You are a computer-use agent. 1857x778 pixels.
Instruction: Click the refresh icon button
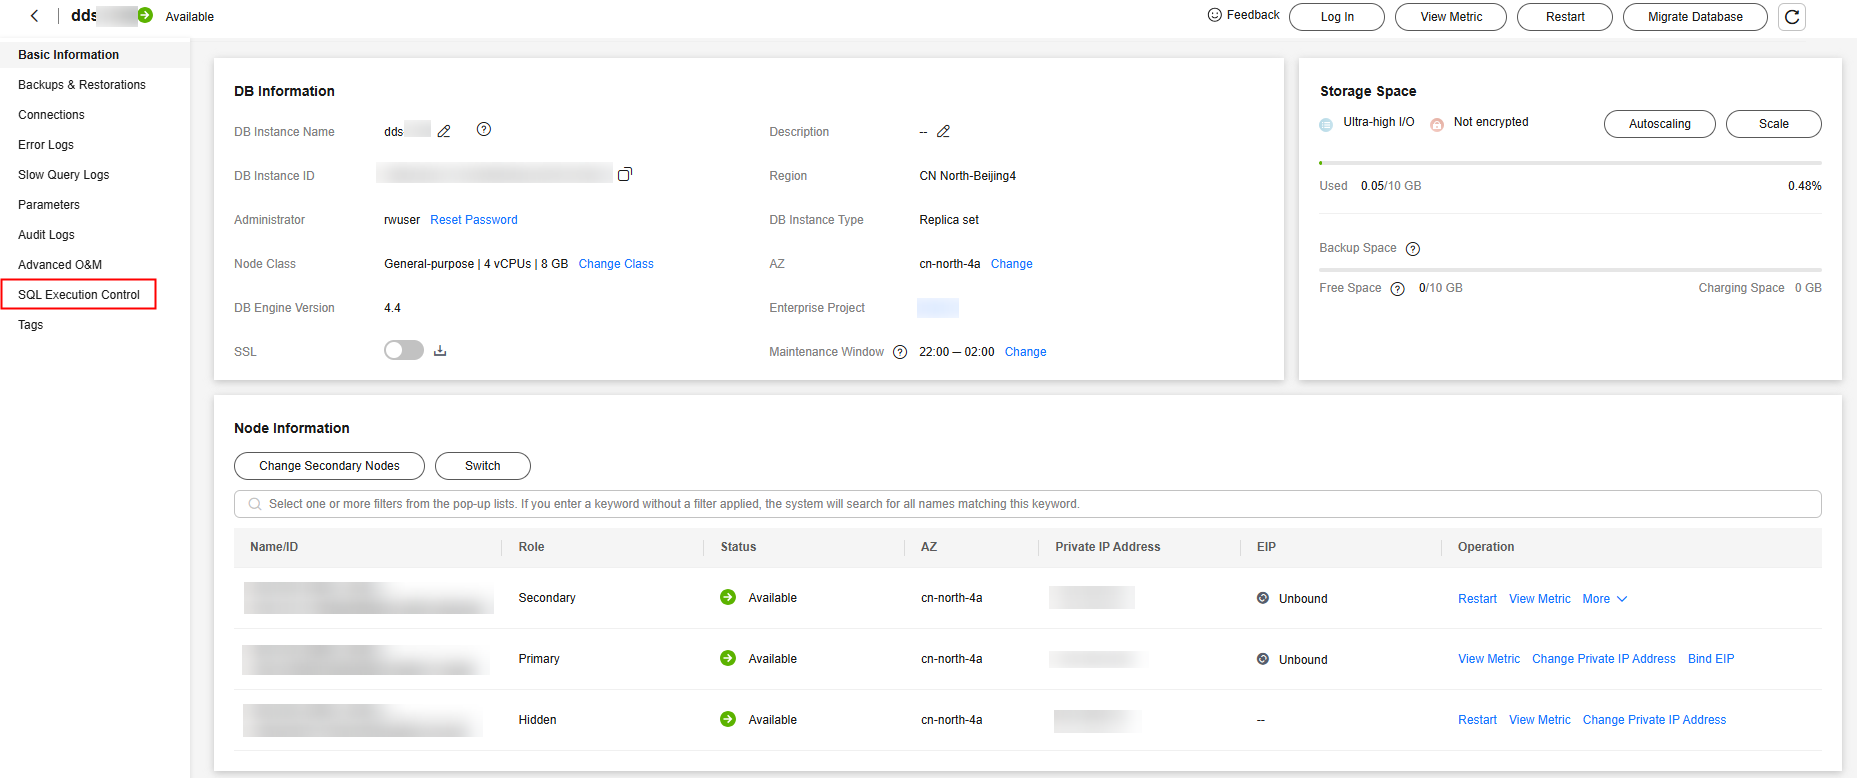coord(1792,17)
